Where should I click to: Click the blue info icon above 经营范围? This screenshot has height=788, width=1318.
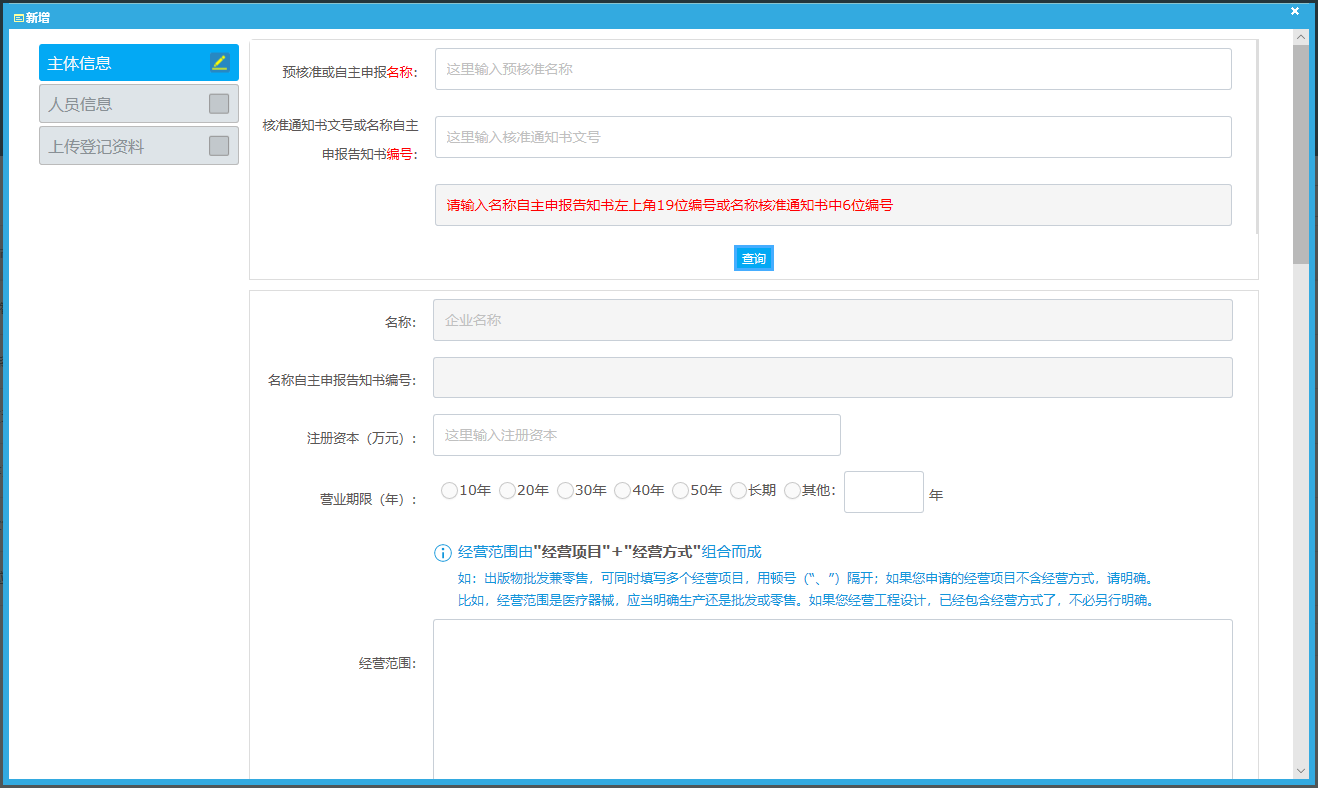click(442, 553)
